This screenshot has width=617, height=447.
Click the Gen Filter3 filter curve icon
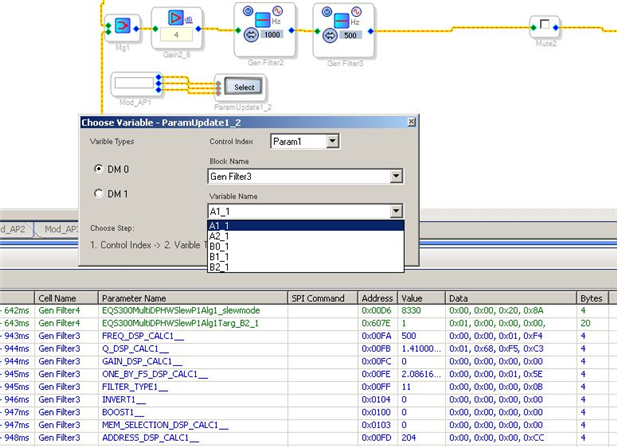pos(341,20)
